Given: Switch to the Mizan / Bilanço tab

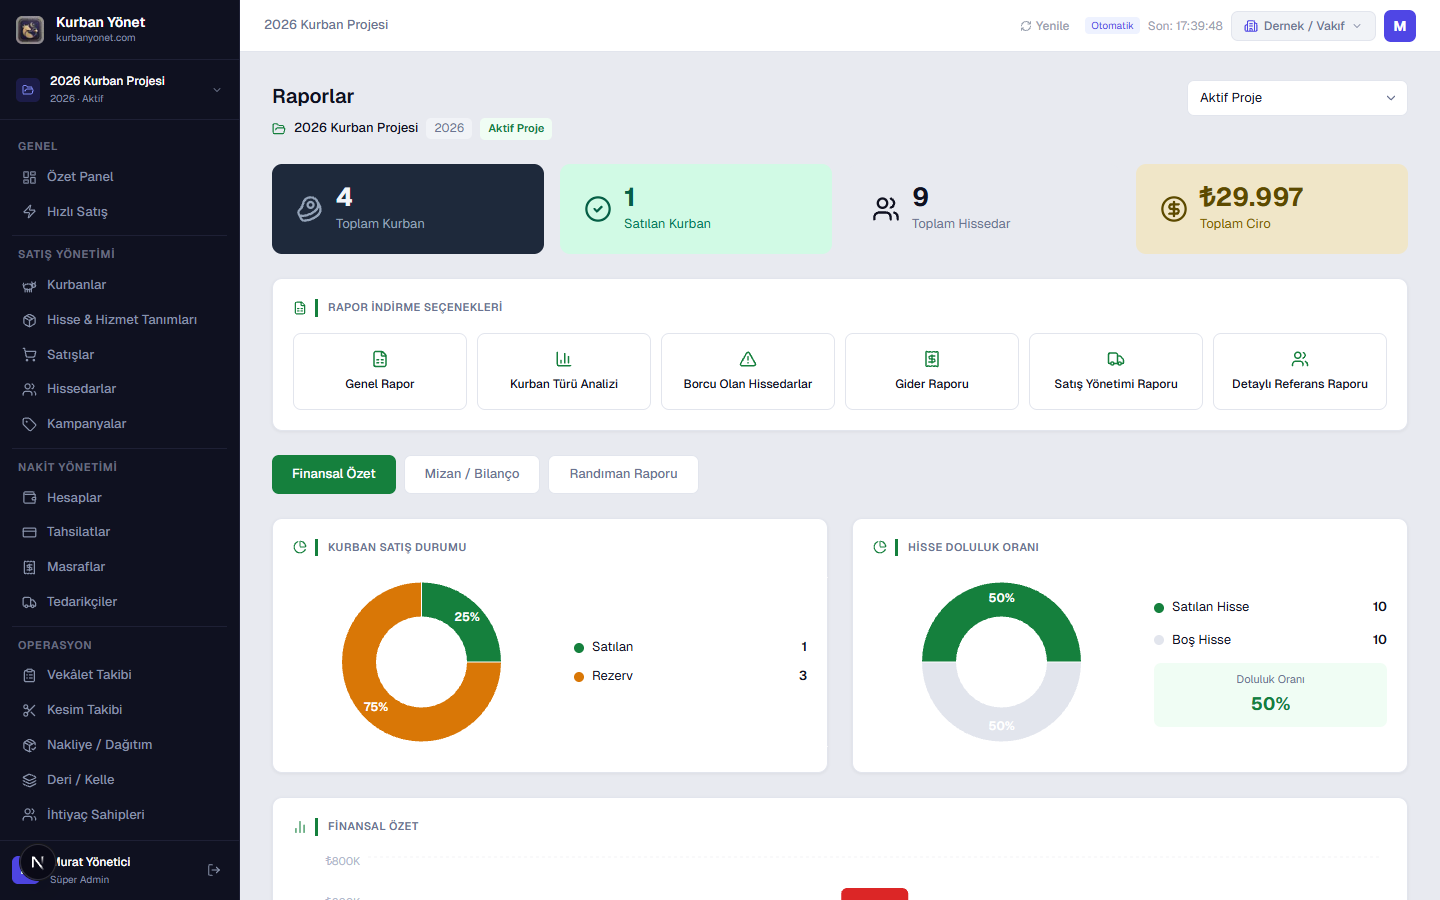Looking at the screenshot, I should point(472,474).
